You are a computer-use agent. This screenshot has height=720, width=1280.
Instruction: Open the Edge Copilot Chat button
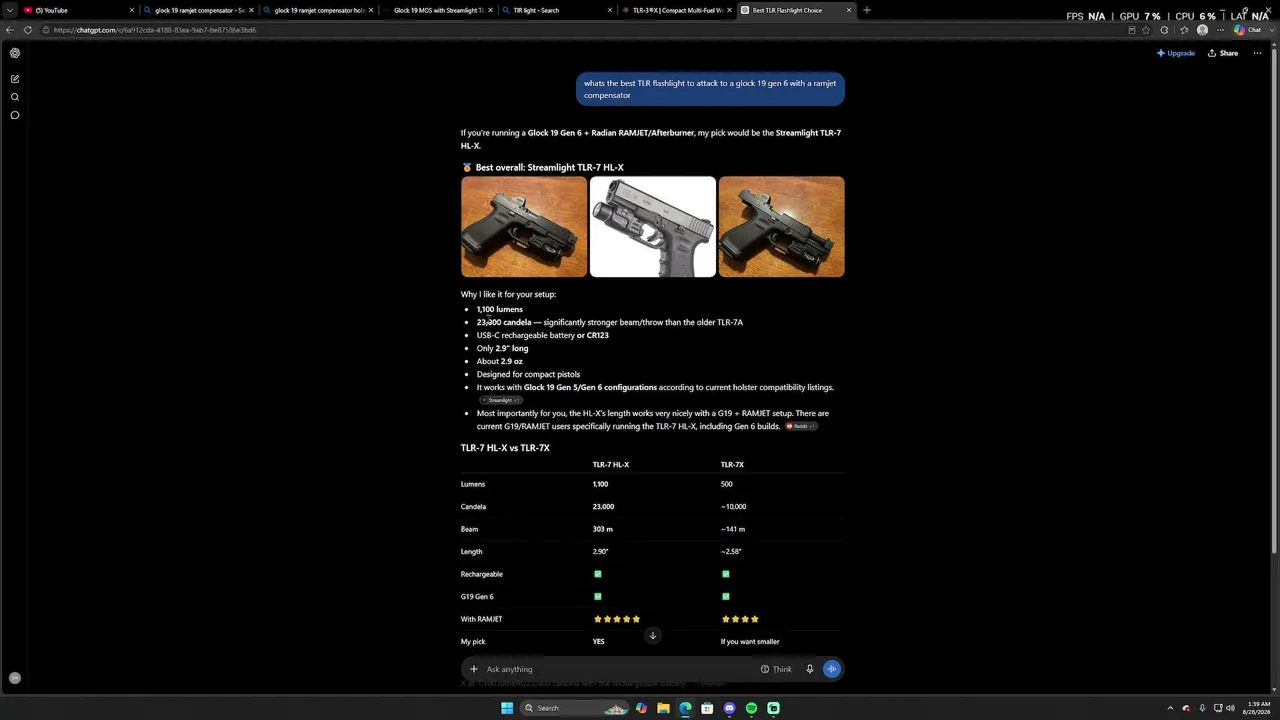[x=1247, y=30]
